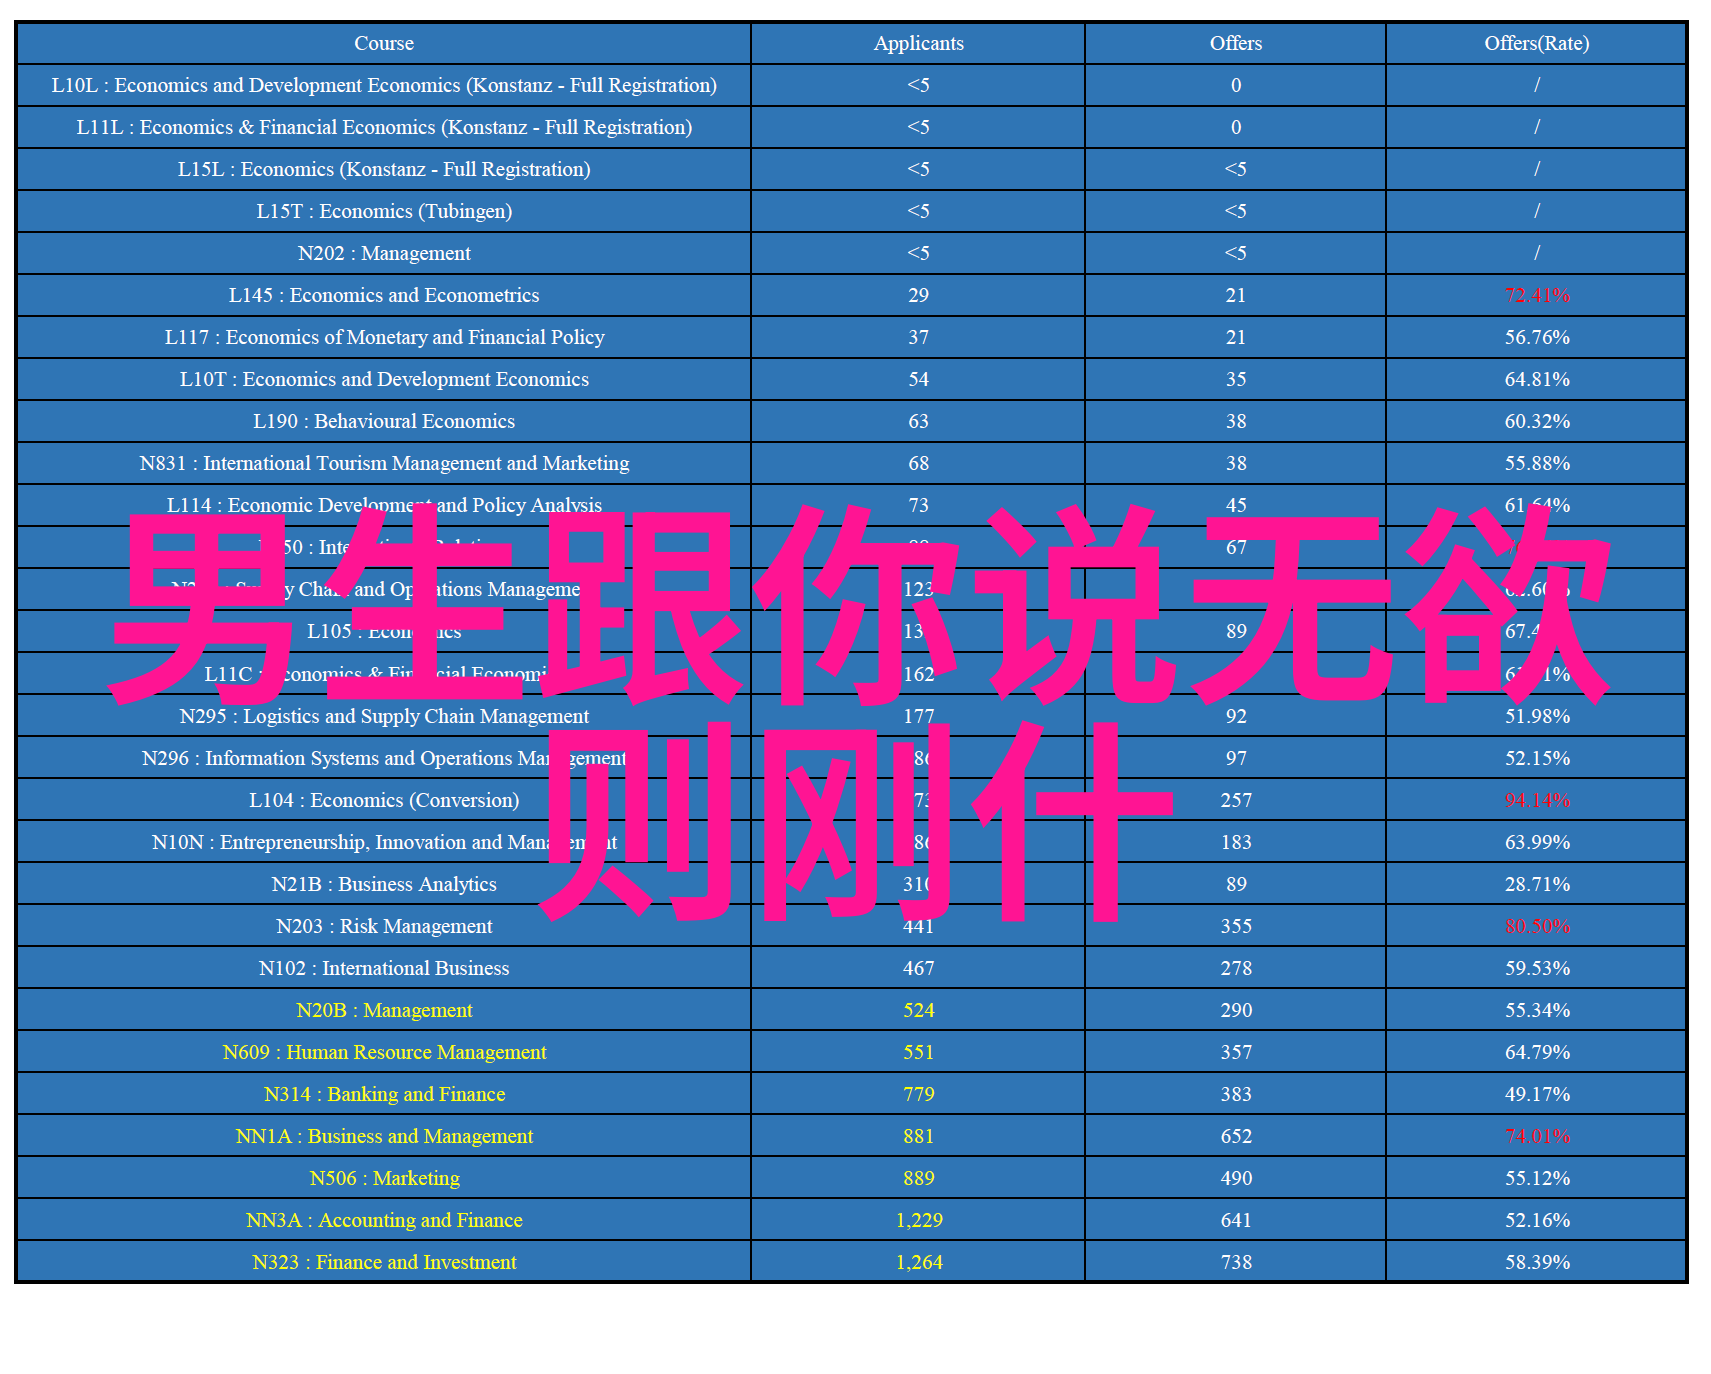Click the 52.15% rate cell
Screen dimensions: 1711x1374
1536,758
